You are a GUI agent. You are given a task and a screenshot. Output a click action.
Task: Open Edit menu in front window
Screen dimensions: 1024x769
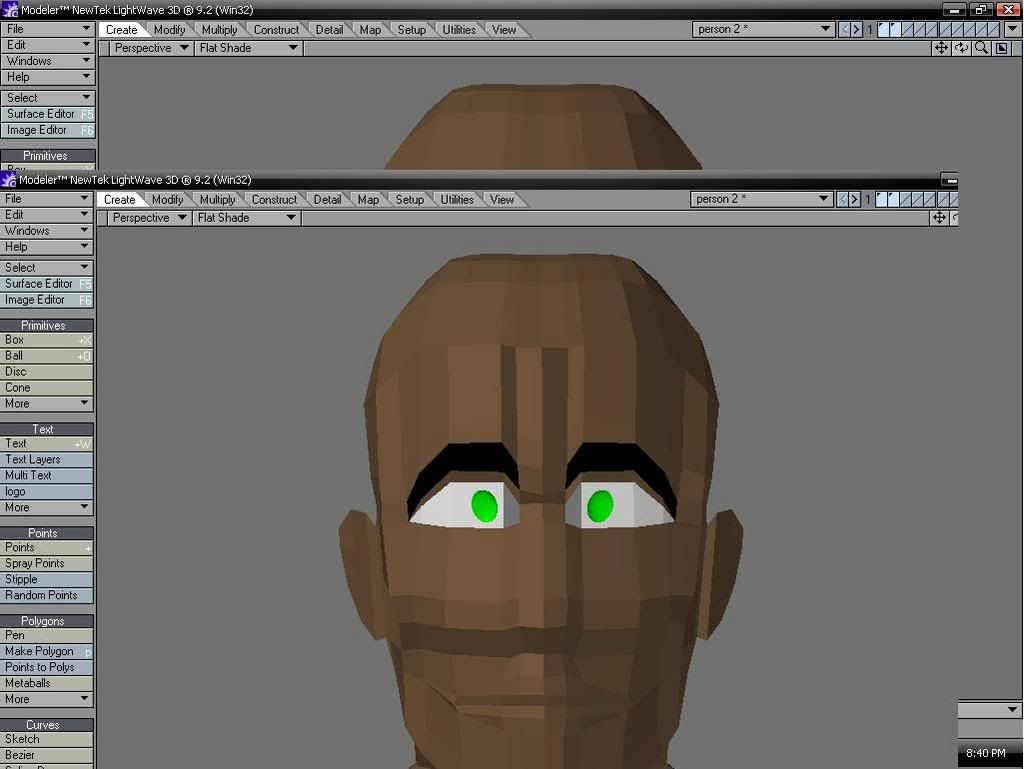click(x=47, y=215)
